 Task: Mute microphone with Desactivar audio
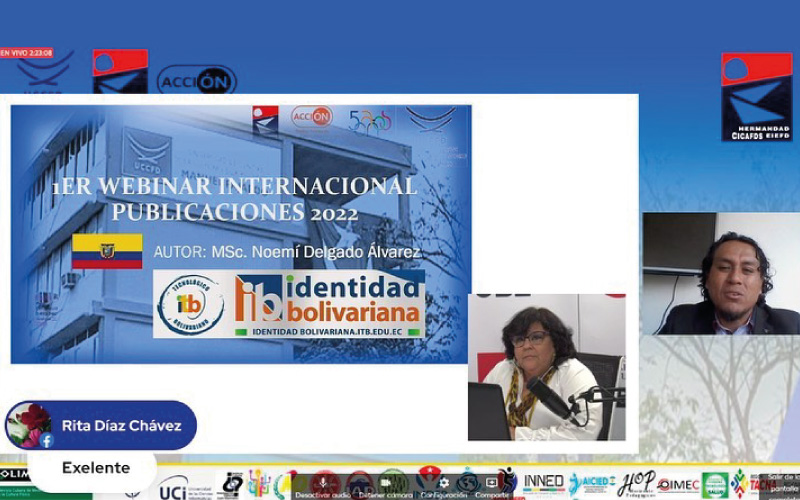click(322, 487)
